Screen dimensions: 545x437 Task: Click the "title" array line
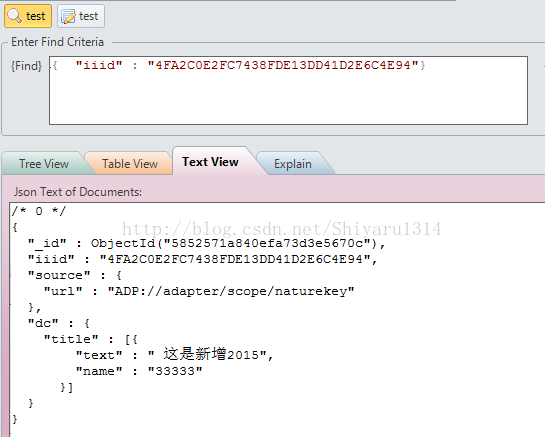click(x=91, y=339)
